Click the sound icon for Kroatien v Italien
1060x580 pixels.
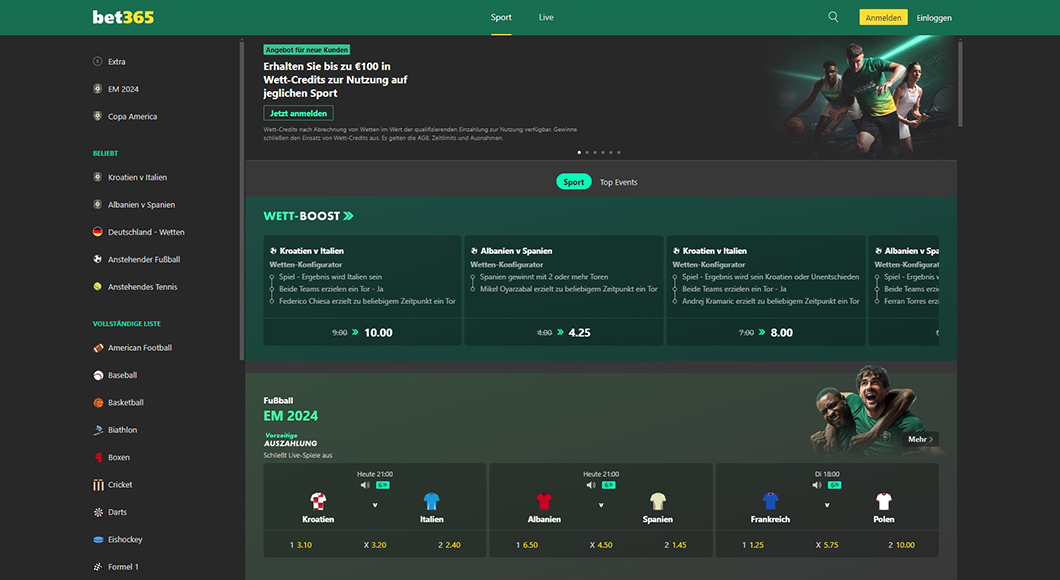tap(365, 485)
